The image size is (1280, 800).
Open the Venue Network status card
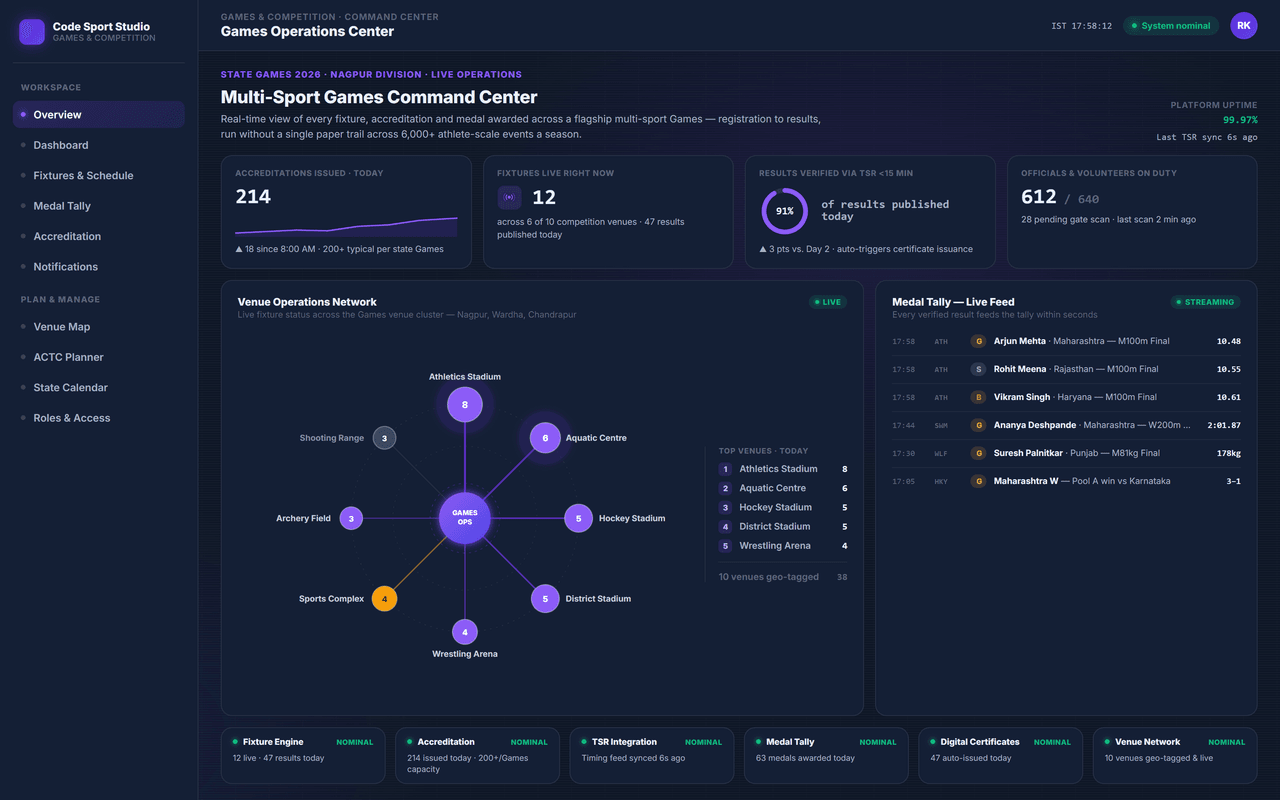(x=1175, y=755)
